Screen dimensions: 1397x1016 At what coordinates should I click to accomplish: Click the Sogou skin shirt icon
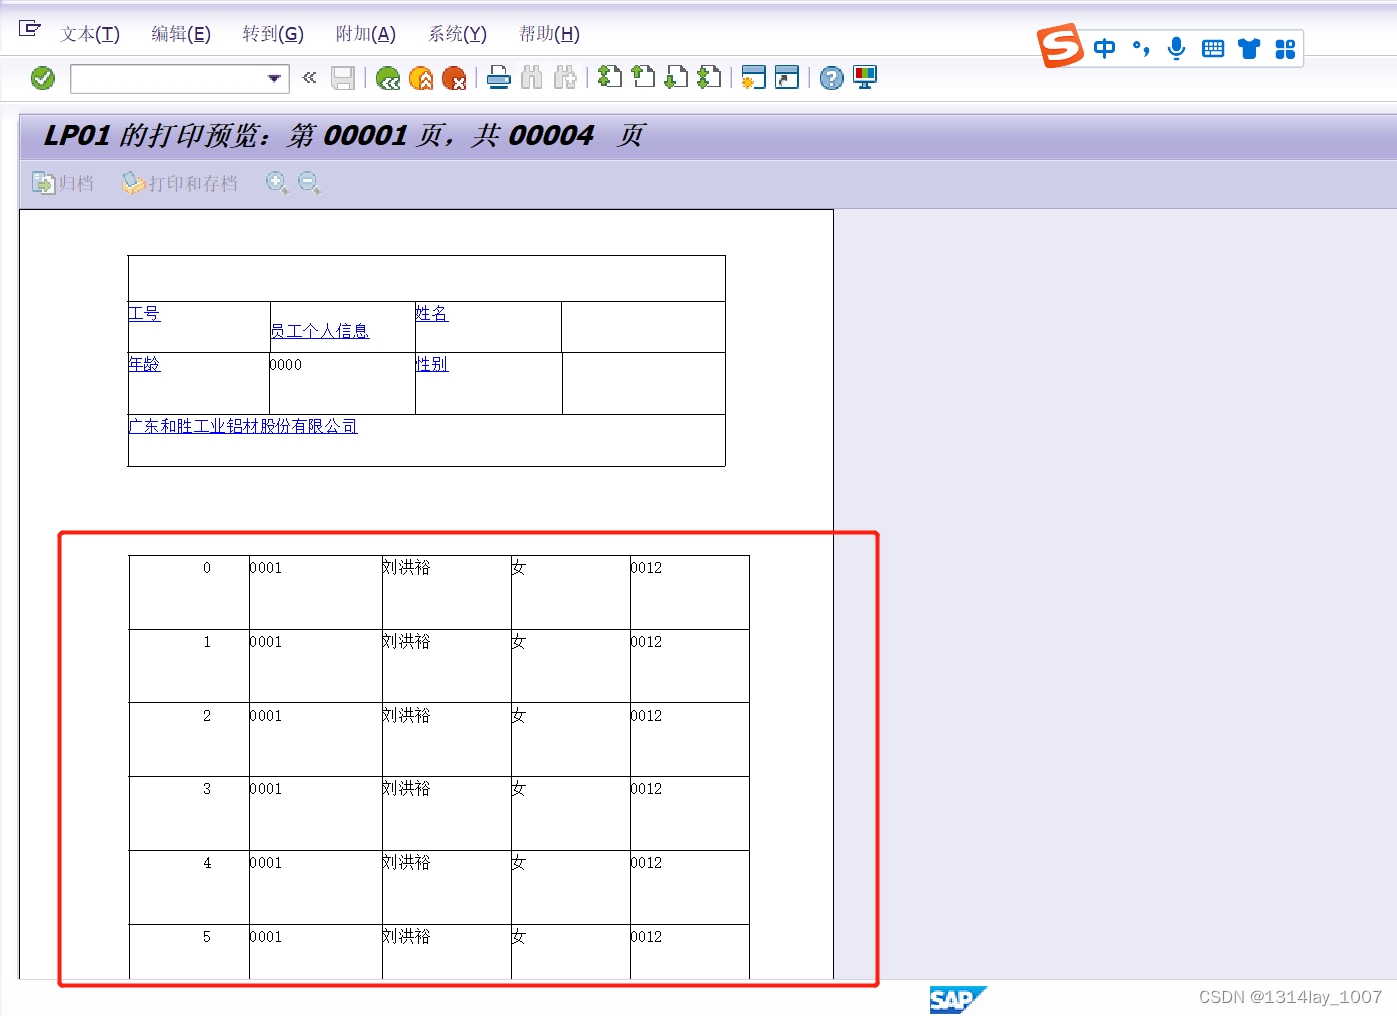(x=1249, y=48)
